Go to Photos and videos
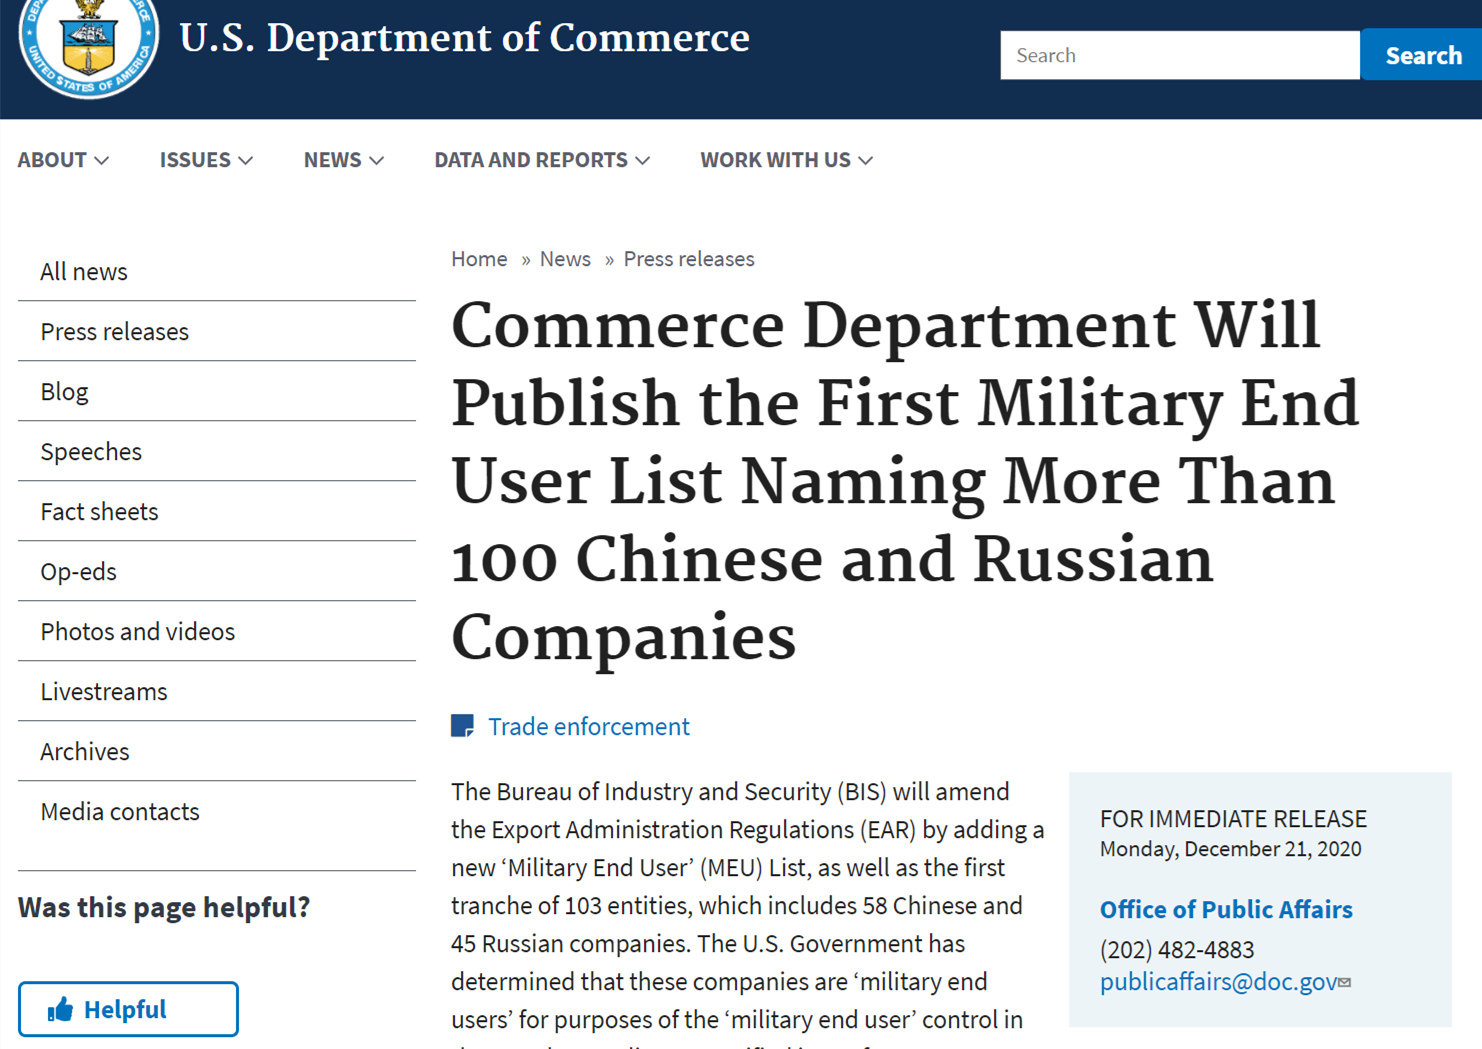Screen dimensions: 1482x1049 (x=217, y=632)
